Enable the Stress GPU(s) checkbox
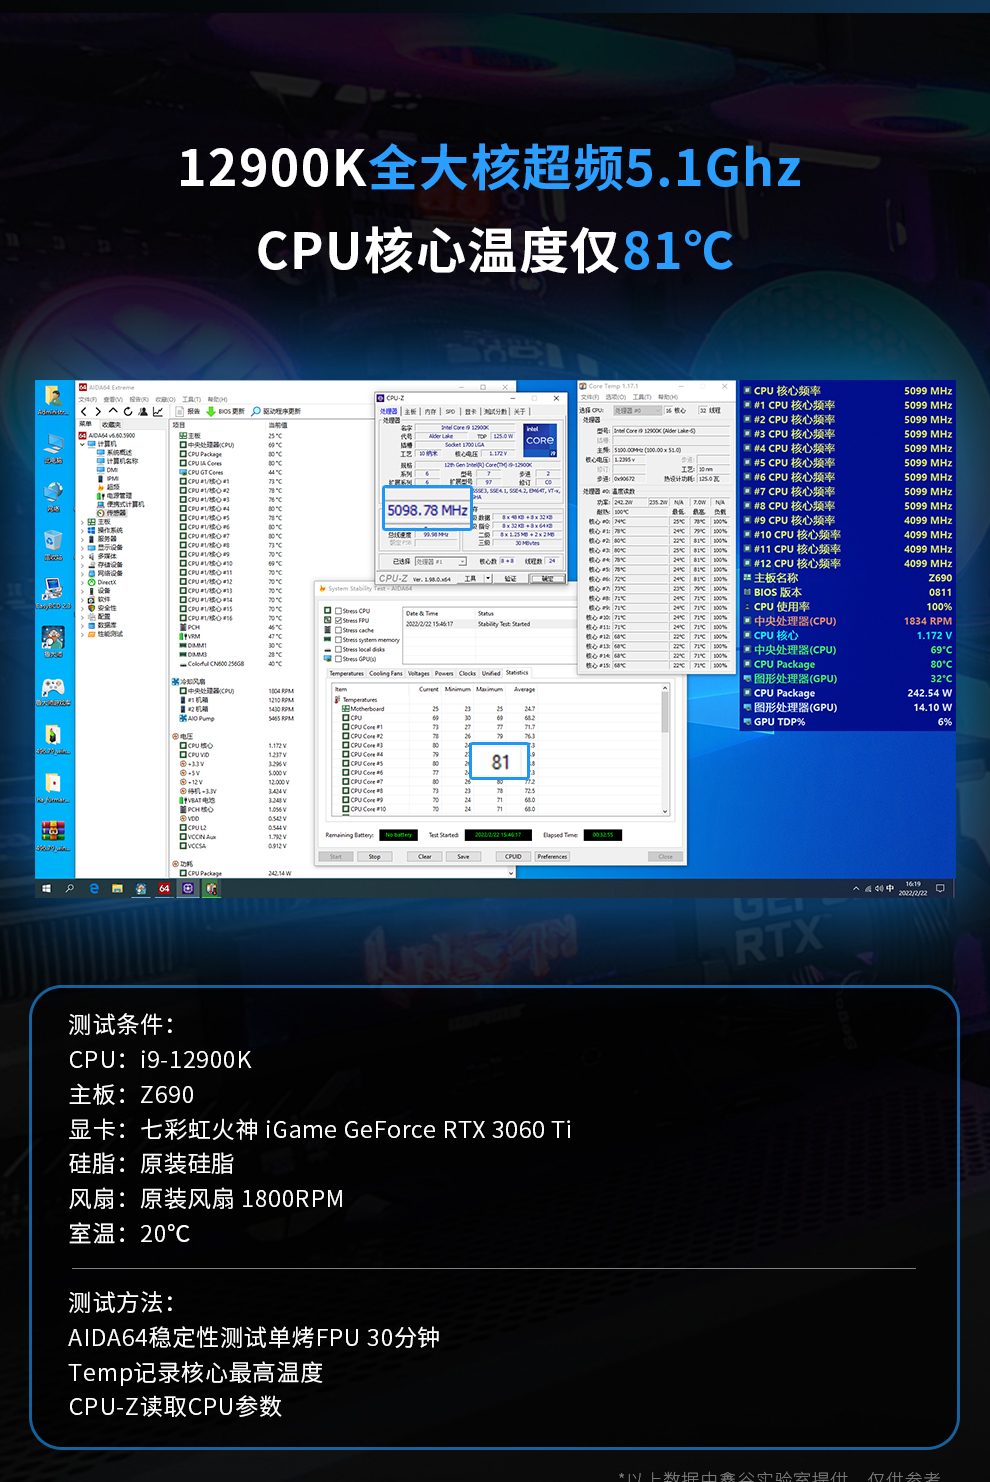The width and height of the screenshot is (990, 1482). pos(338,659)
